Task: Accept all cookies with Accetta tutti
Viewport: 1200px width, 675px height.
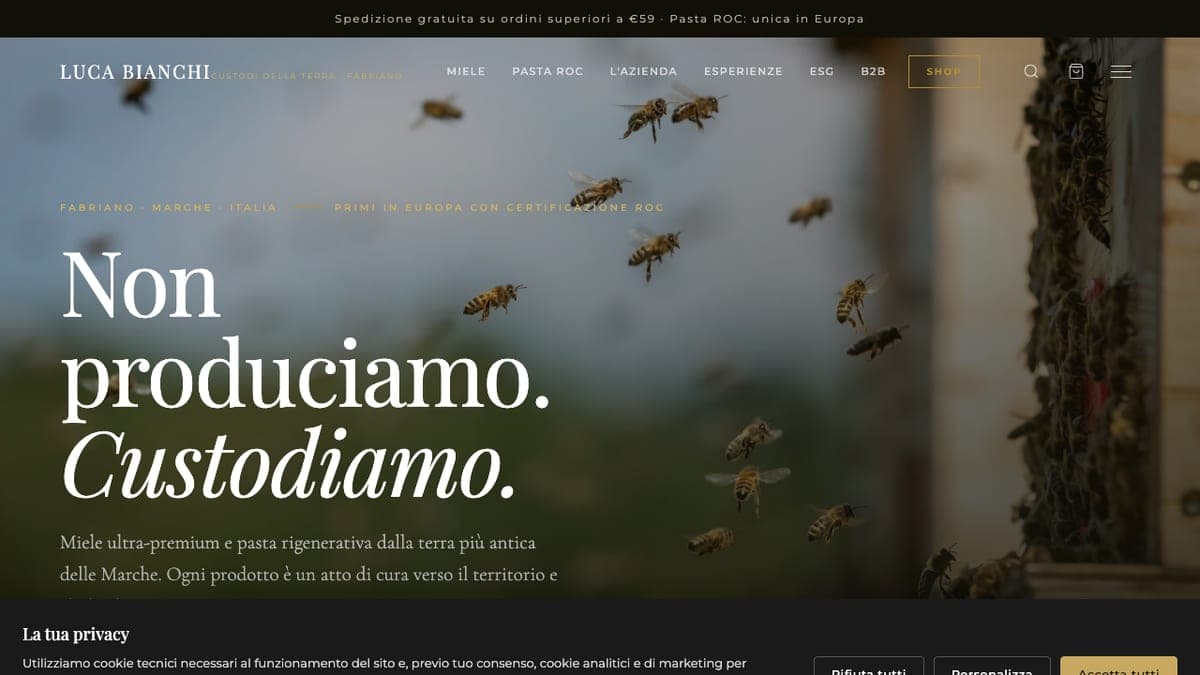Action: pos(1118,666)
